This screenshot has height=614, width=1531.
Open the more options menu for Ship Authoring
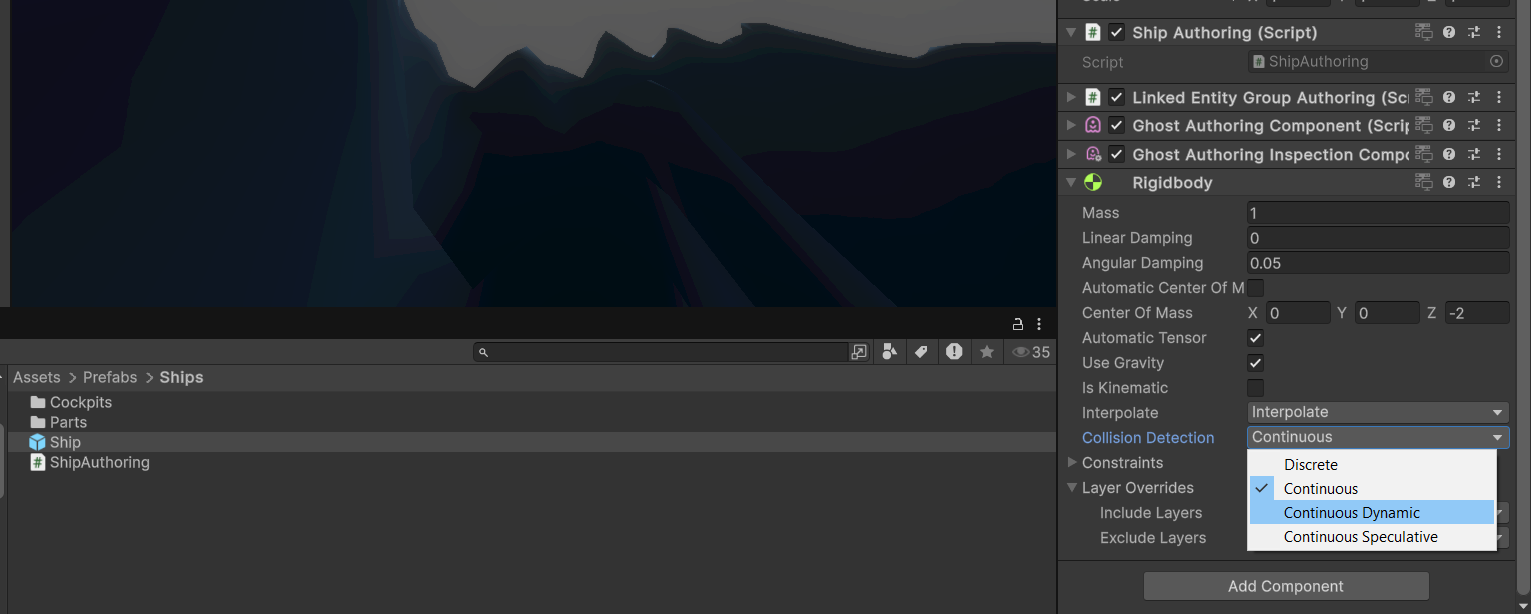point(1498,32)
